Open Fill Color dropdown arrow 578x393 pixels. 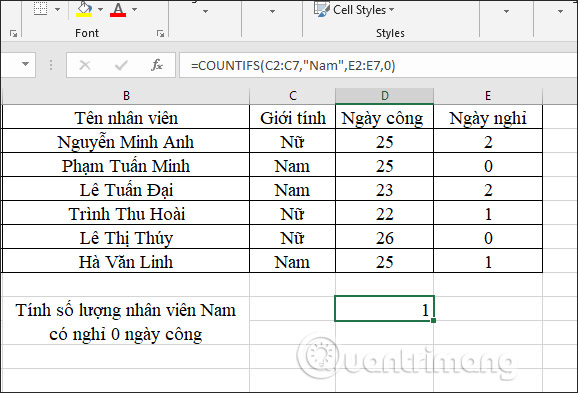point(100,9)
